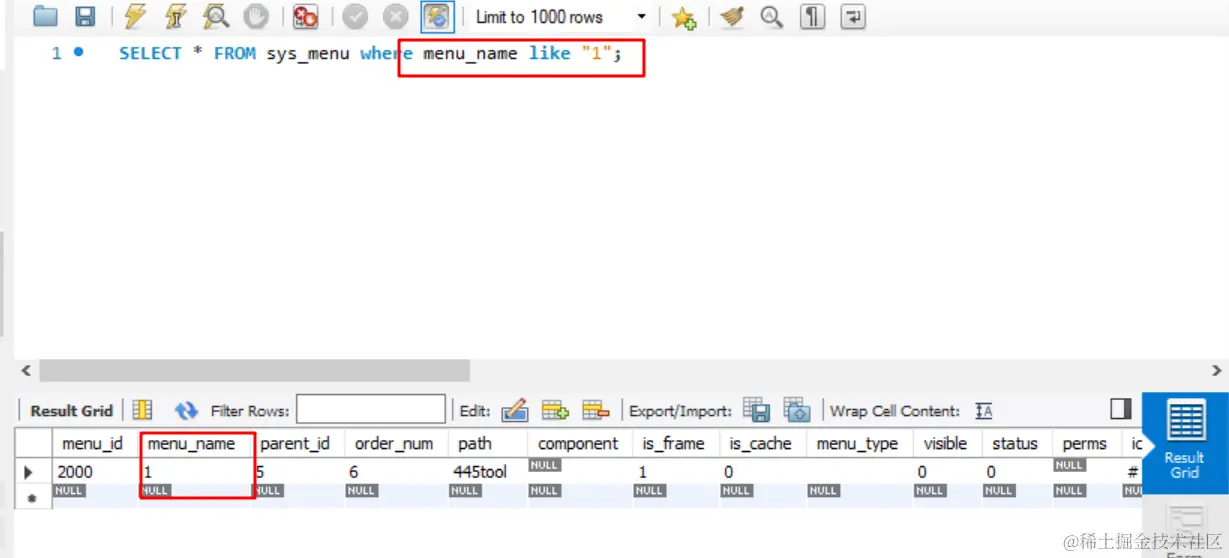Edit current row pencil icon
The image size is (1229, 558).
pyautogui.click(x=515, y=410)
